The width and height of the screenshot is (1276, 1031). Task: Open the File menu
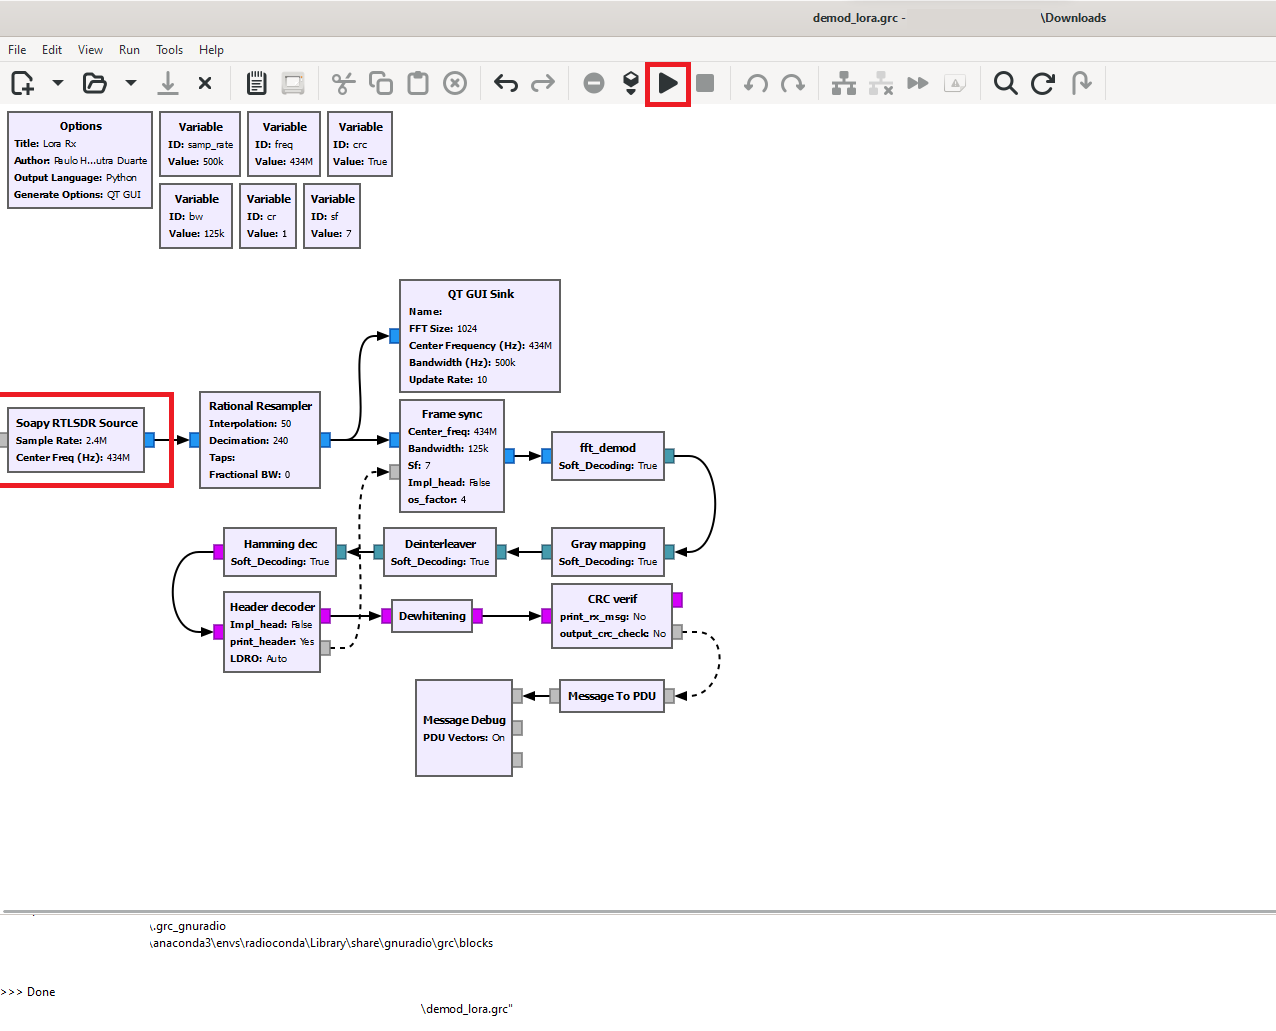[17, 50]
